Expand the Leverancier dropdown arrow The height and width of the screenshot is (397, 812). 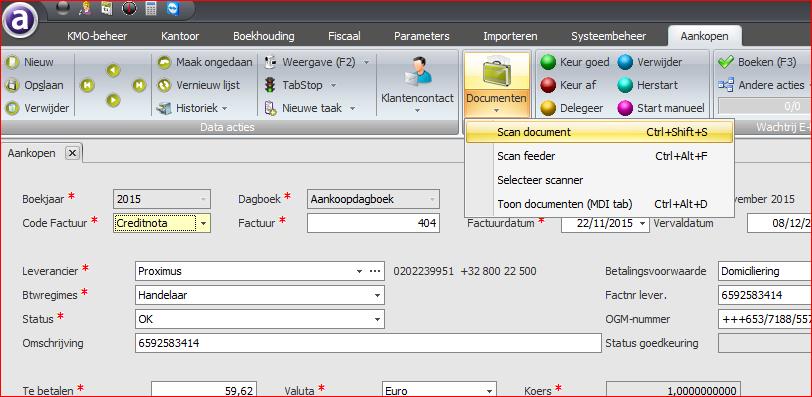tap(359, 271)
